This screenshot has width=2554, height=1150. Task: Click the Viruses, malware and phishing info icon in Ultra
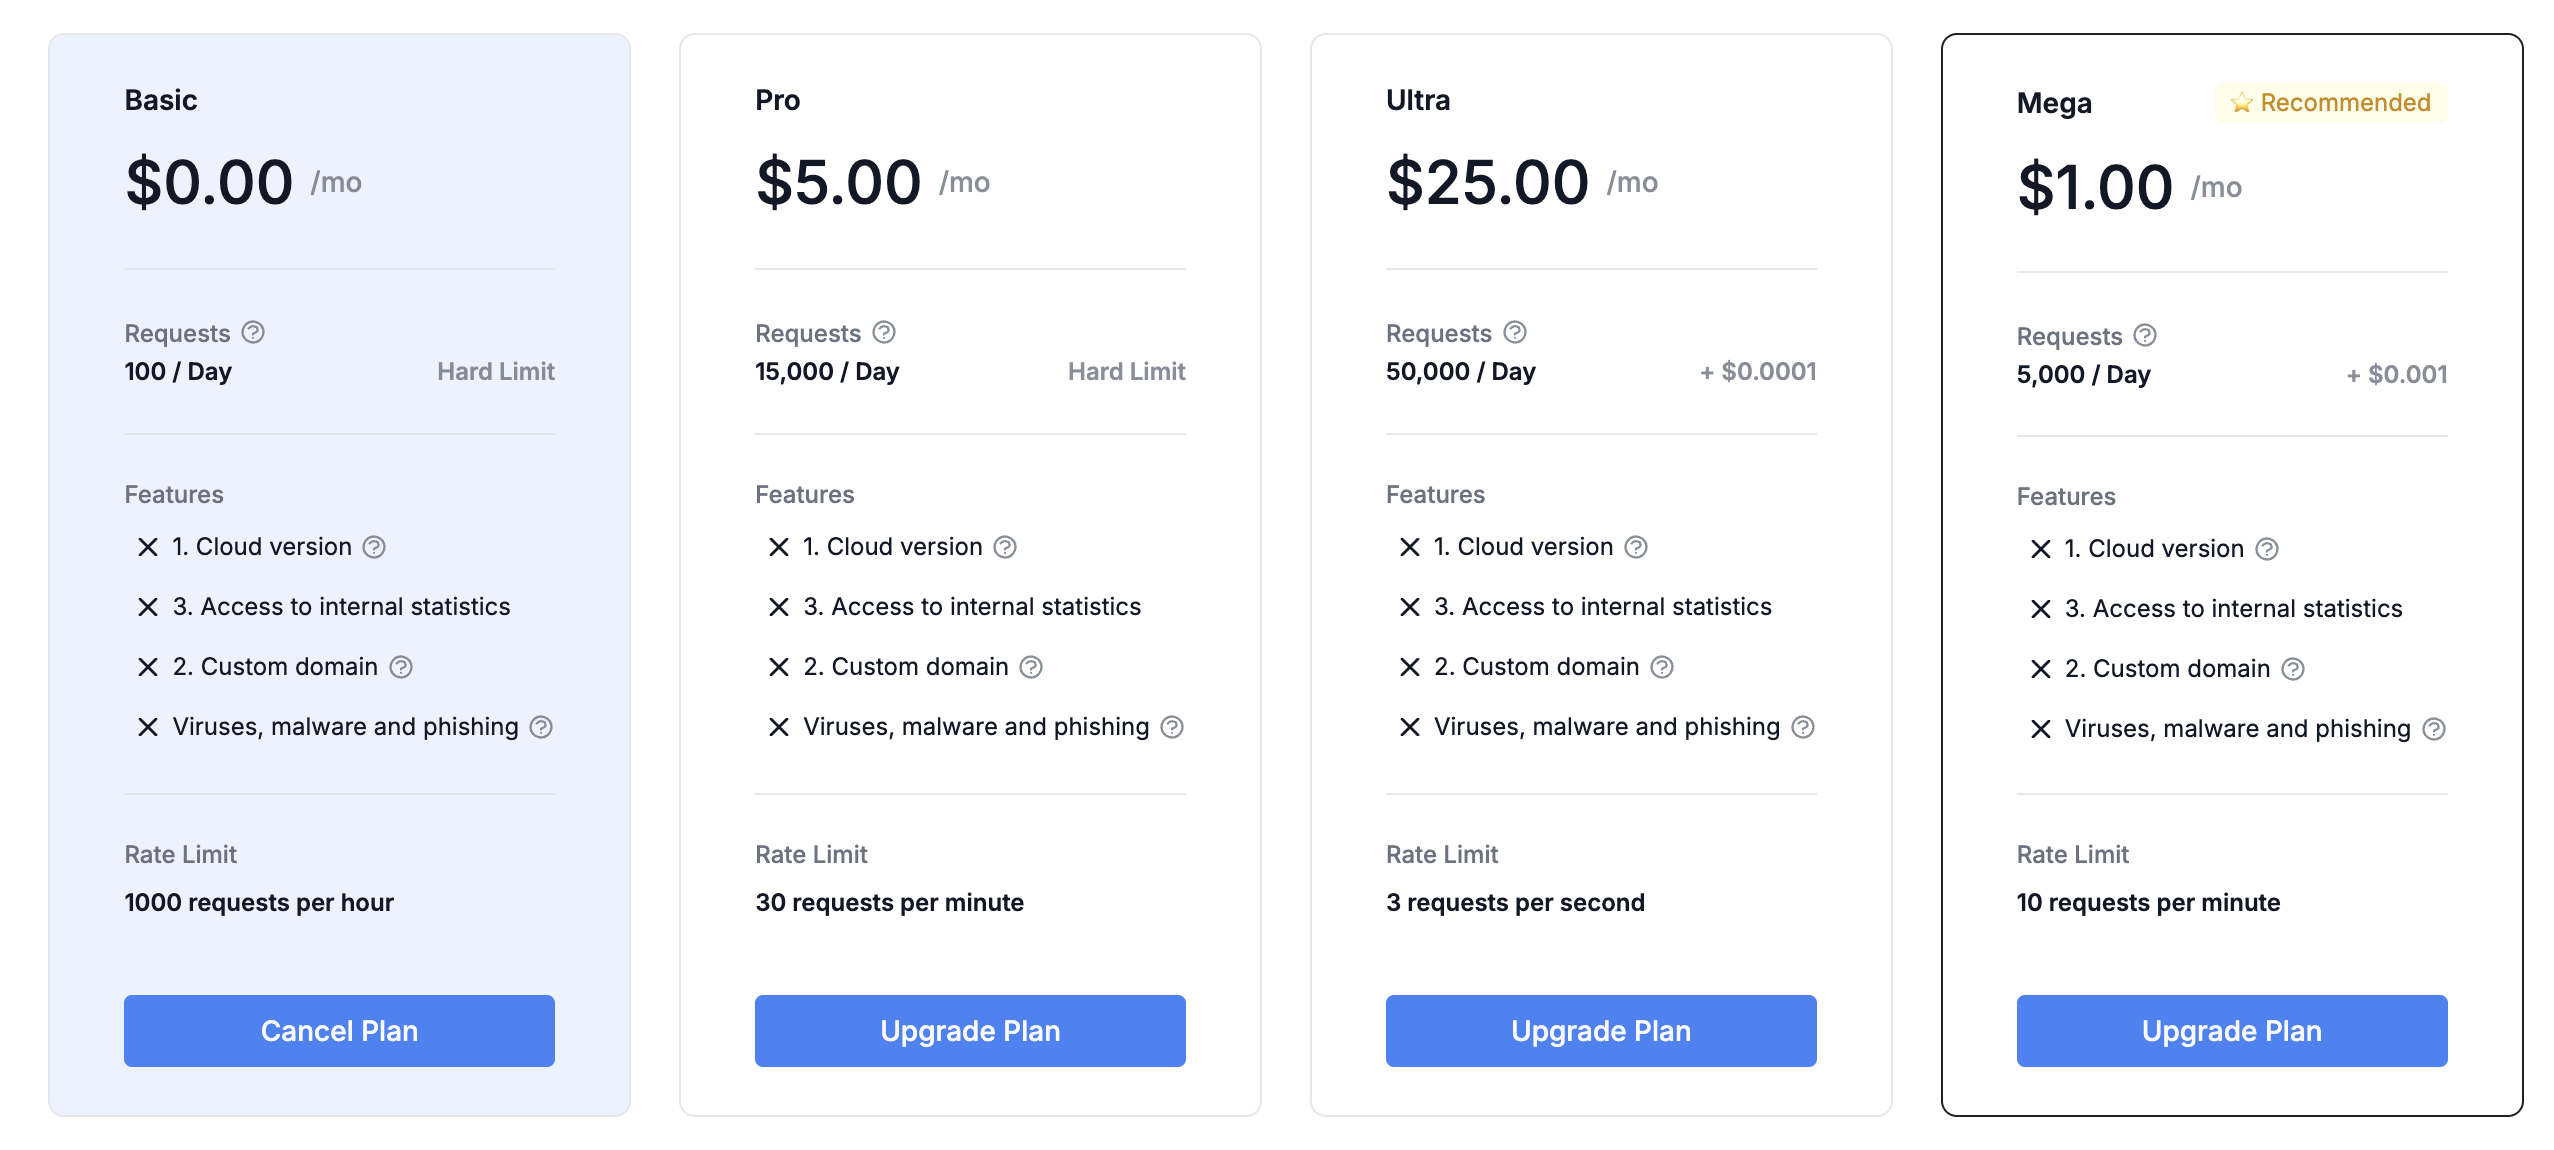1803,727
